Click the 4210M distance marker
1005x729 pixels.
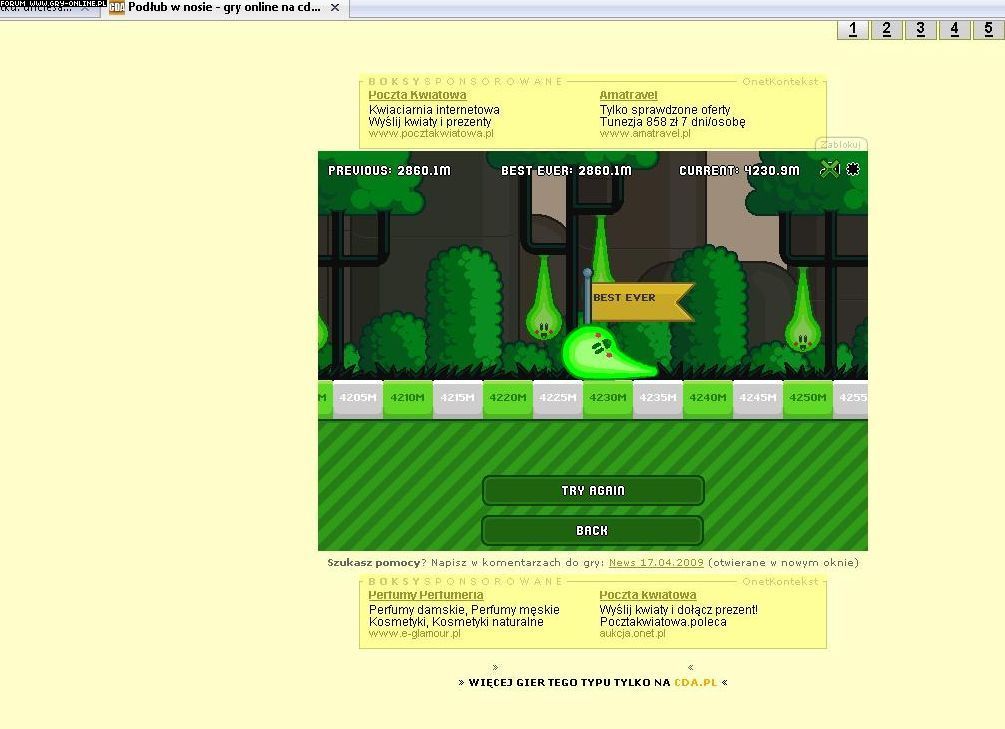408,399
